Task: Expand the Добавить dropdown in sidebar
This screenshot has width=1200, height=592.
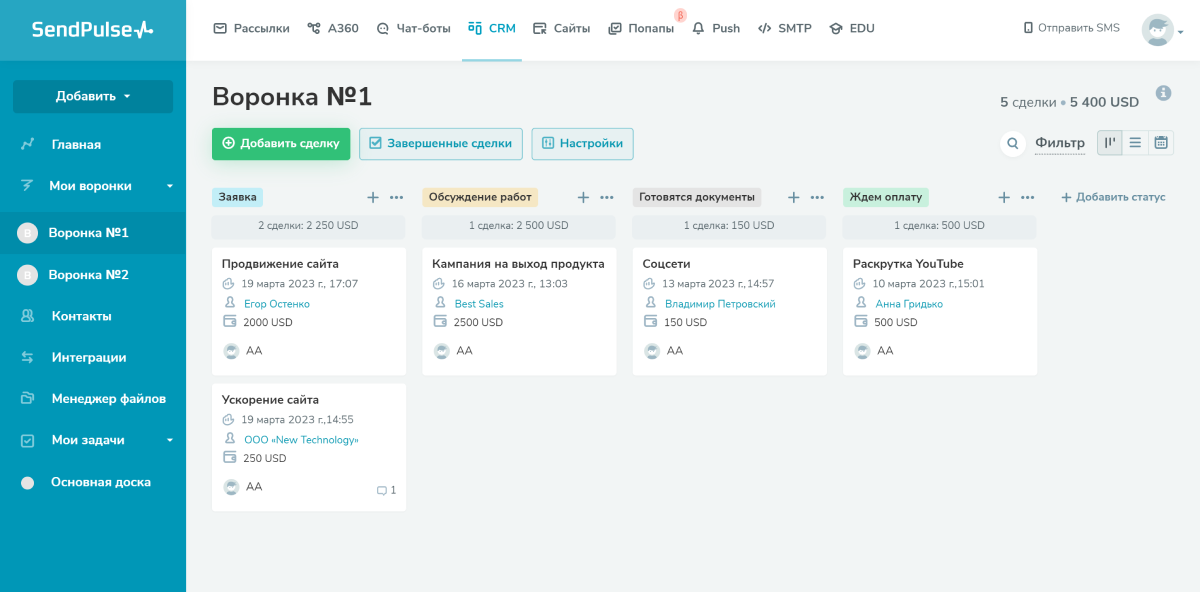Action: coord(92,97)
